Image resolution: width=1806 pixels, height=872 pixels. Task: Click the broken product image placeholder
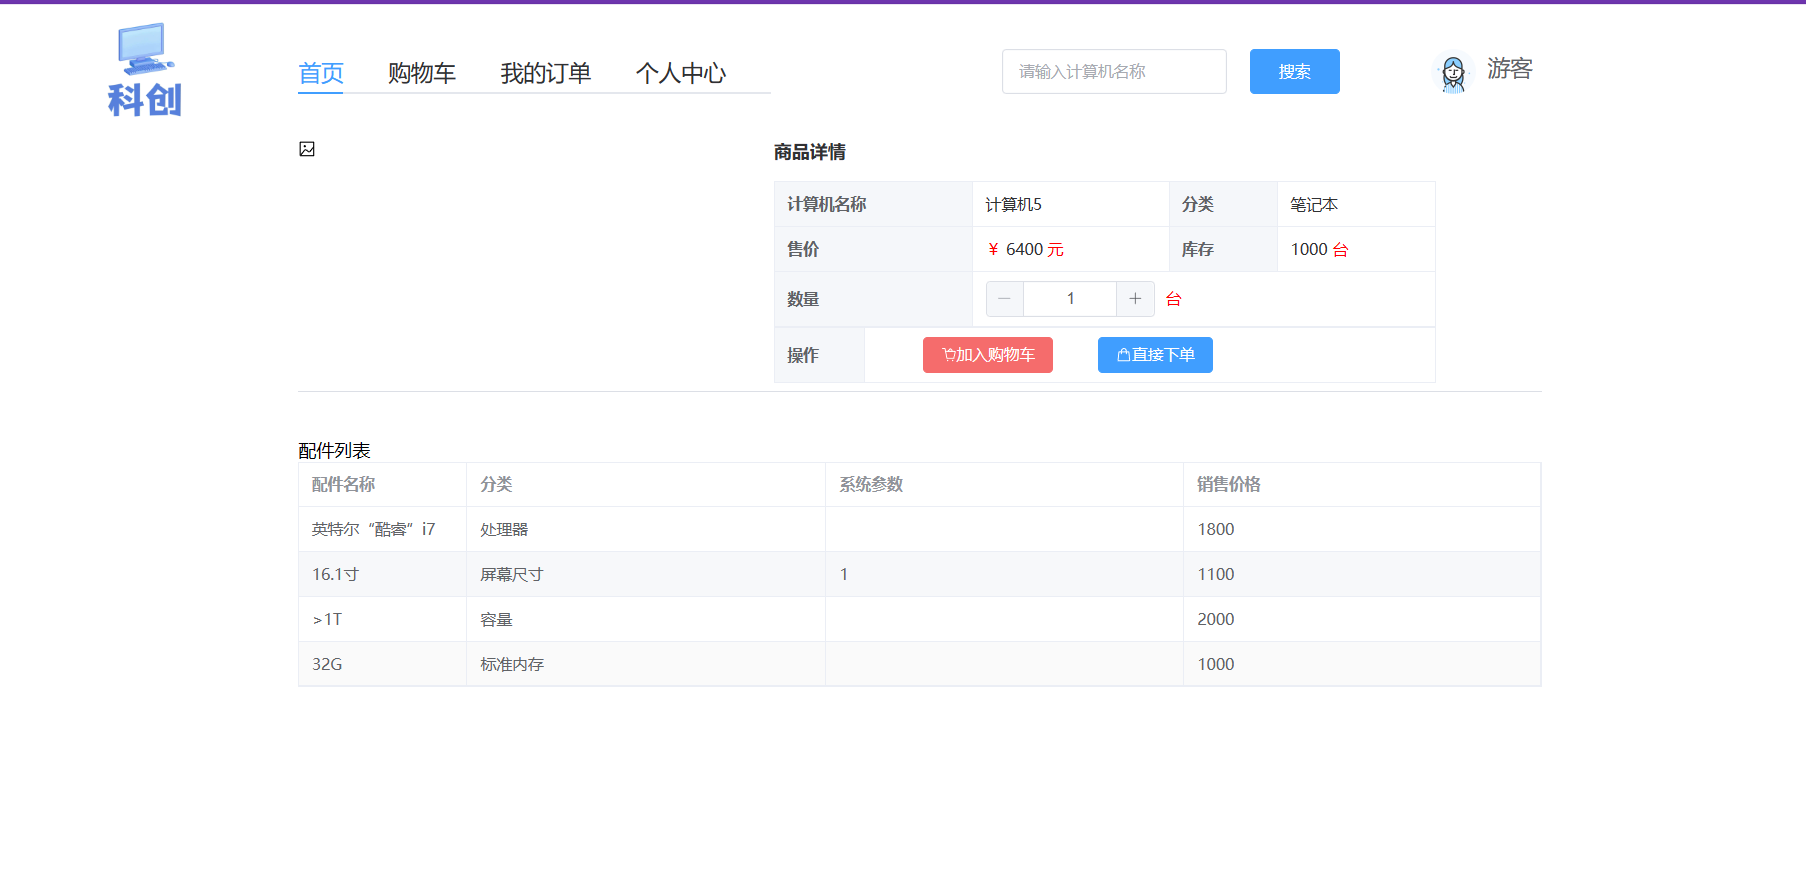coord(307,149)
